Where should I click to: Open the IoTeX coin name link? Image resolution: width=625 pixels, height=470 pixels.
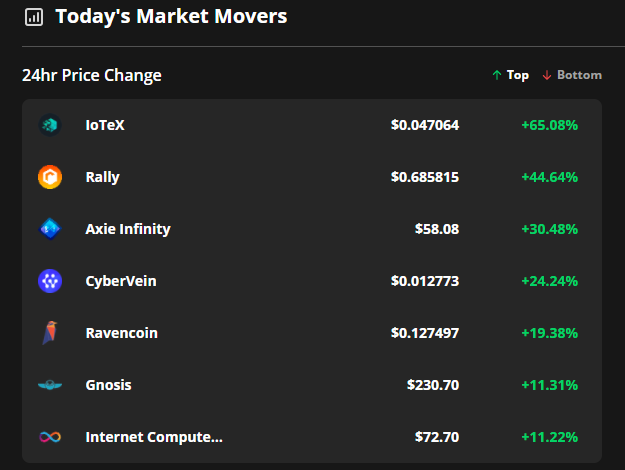(105, 125)
